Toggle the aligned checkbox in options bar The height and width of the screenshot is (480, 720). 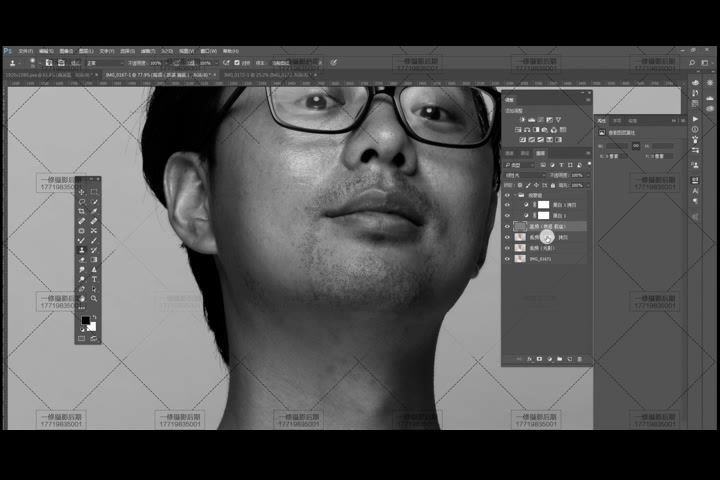pos(237,62)
